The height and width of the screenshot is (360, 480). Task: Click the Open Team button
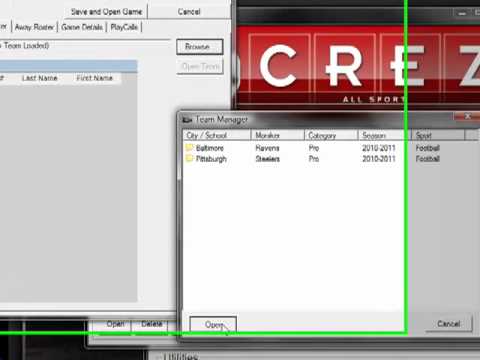coord(200,67)
